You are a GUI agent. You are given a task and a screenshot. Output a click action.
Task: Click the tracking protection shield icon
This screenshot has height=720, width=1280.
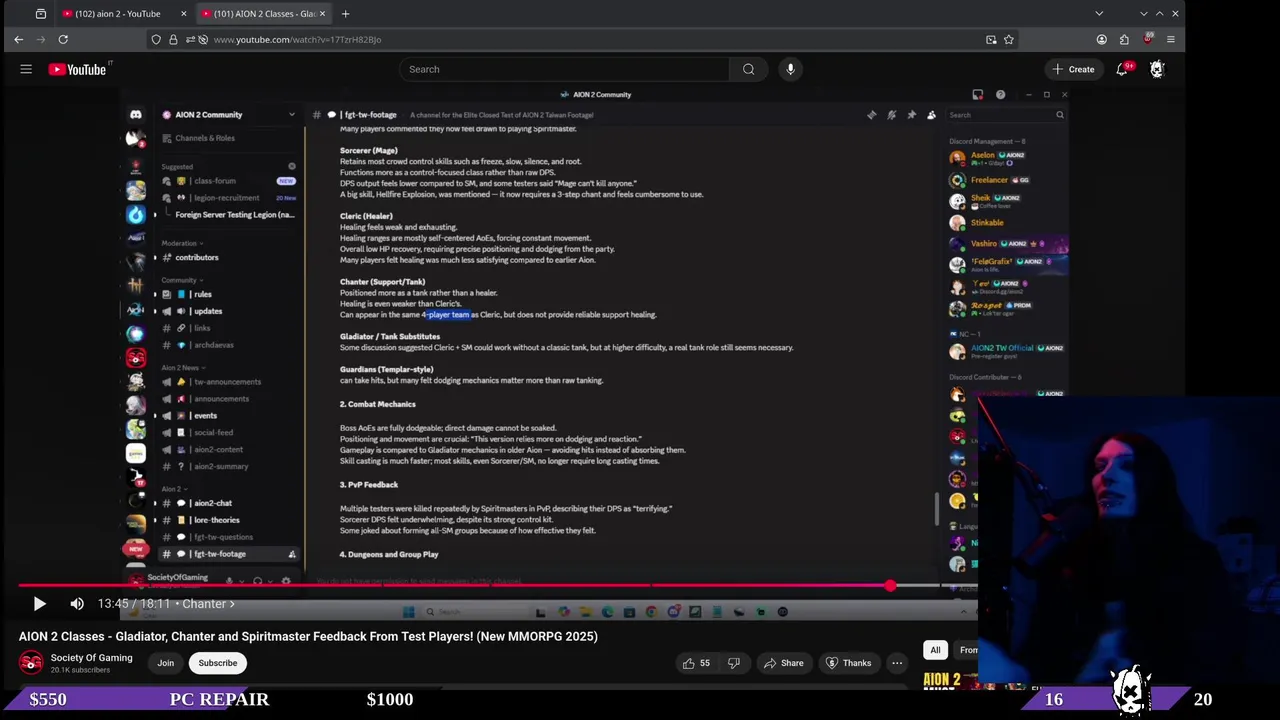pyautogui.click(x=156, y=39)
